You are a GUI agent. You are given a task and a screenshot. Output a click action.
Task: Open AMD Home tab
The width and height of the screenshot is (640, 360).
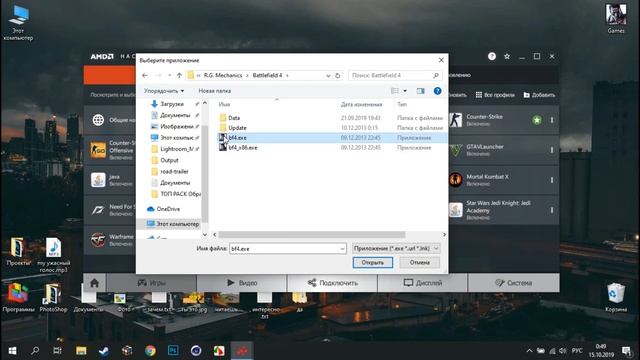(x=94, y=283)
